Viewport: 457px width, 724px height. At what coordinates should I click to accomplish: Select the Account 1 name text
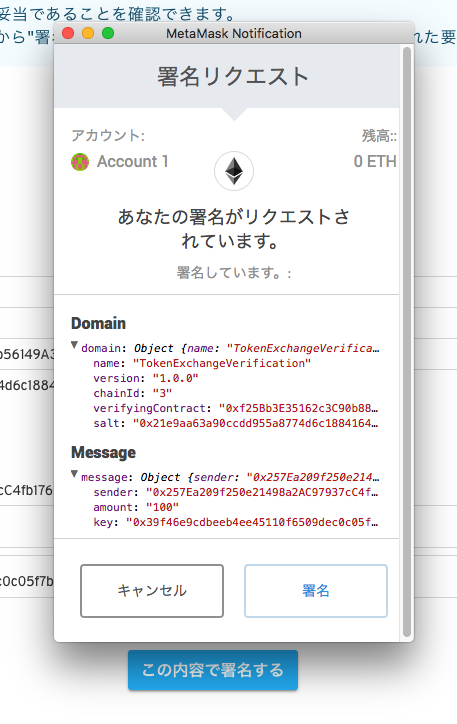point(132,162)
